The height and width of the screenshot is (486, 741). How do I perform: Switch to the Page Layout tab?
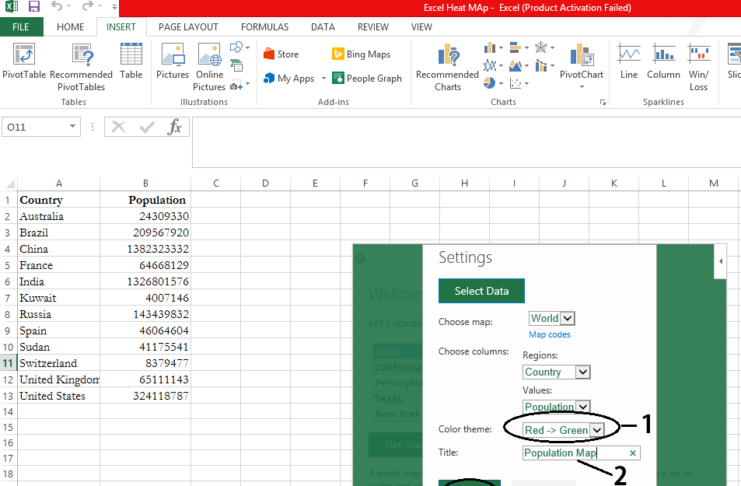click(x=189, y=27)
